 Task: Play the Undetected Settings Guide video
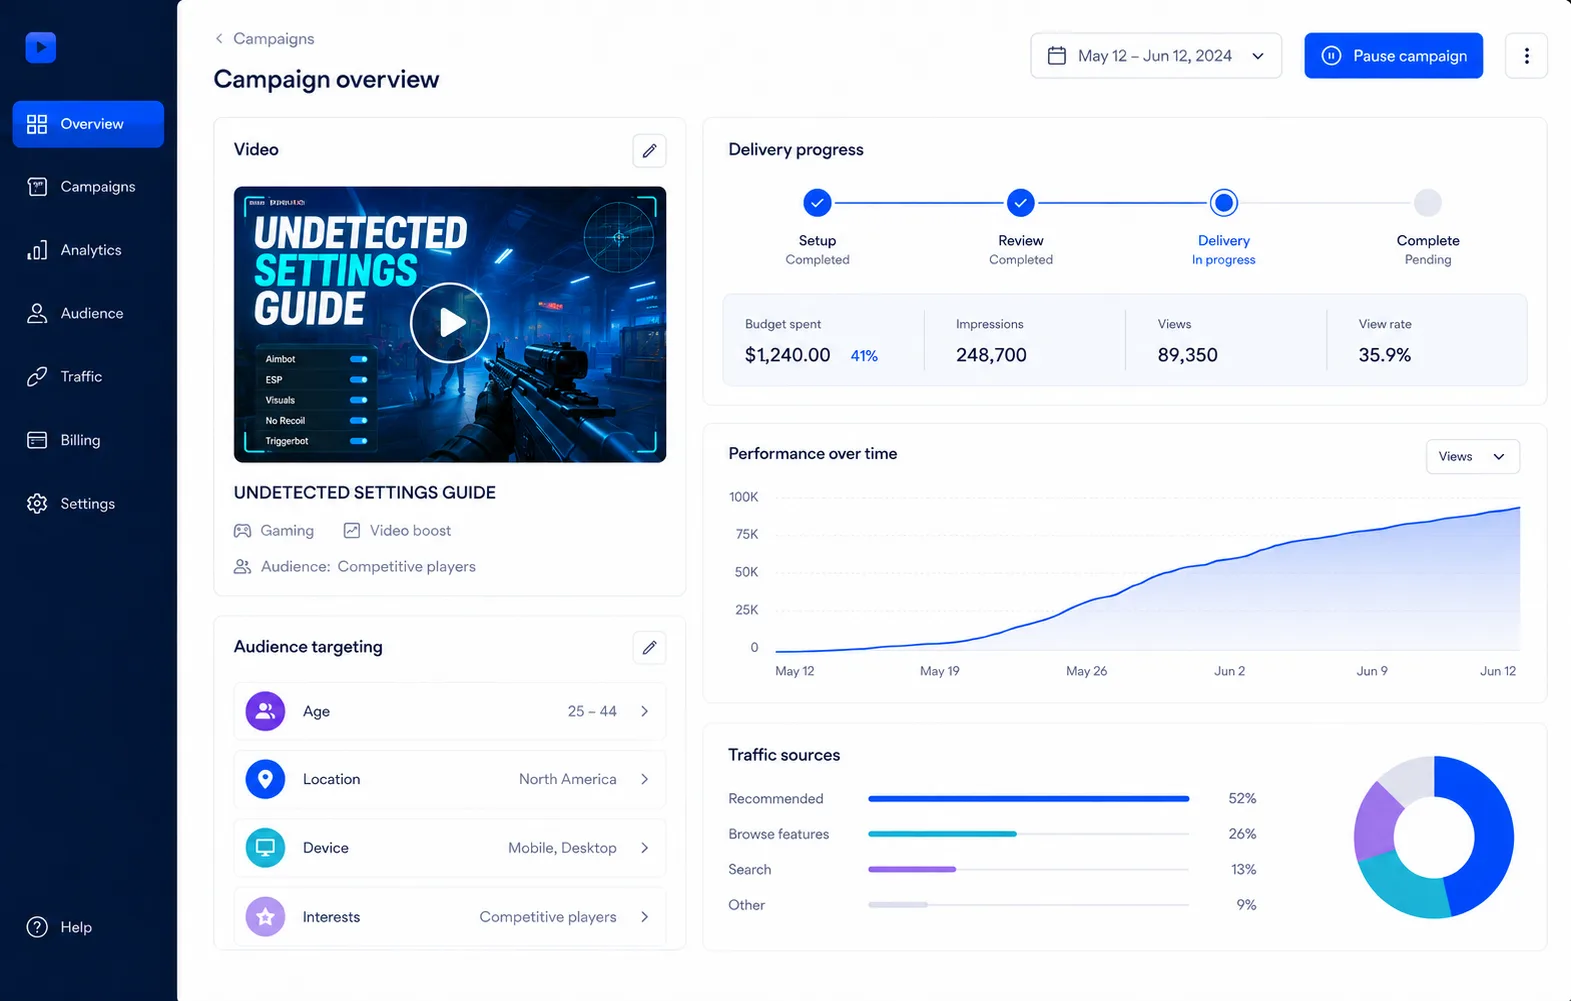click(450, 323)
